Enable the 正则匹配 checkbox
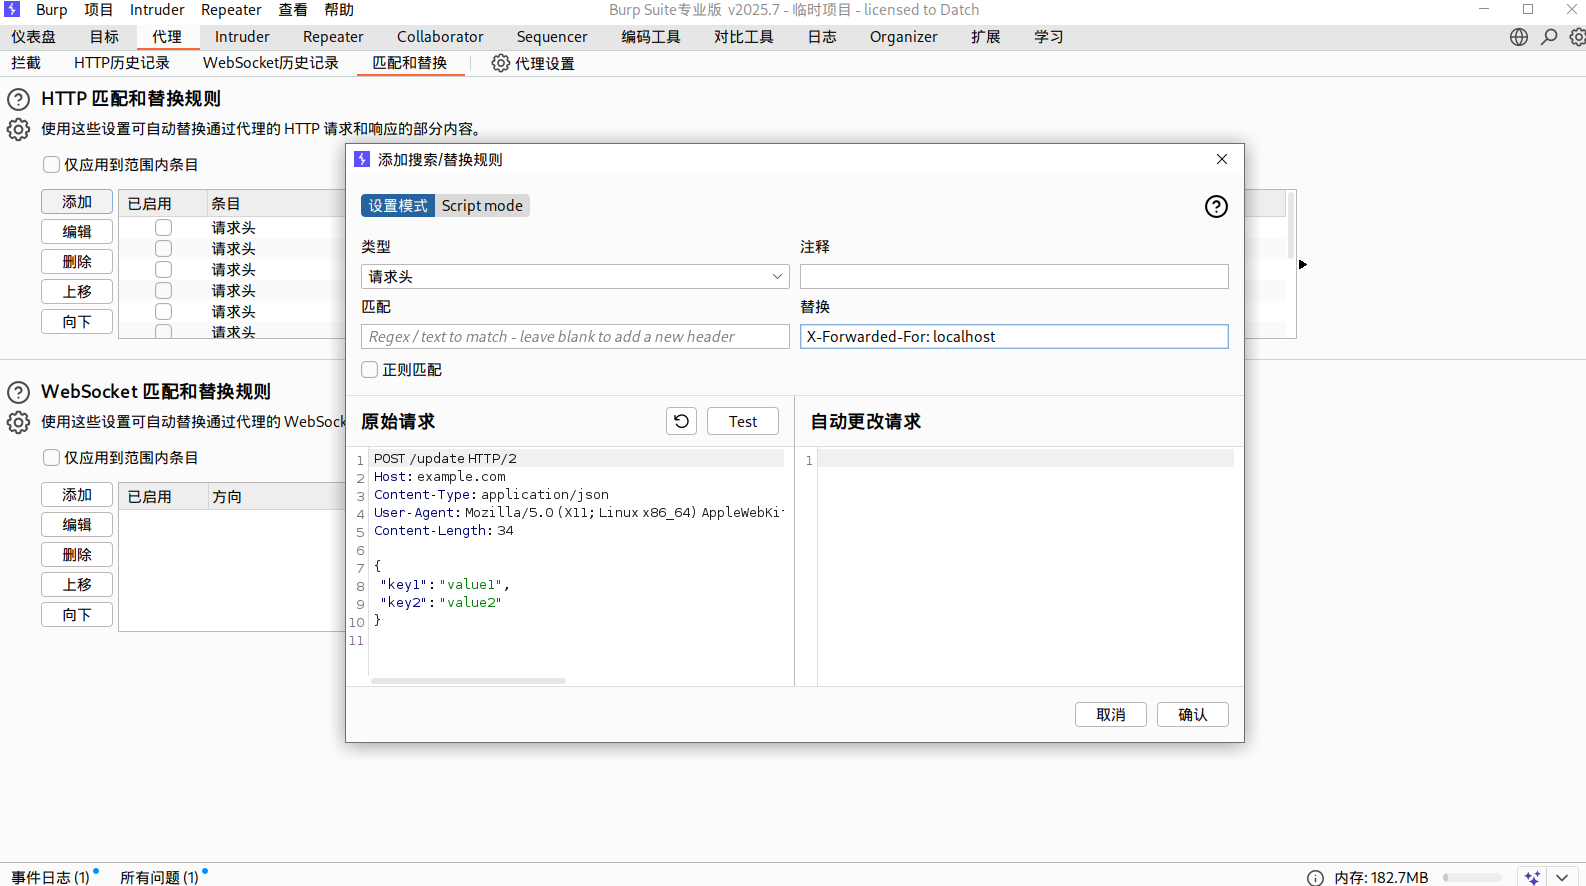 point(369,369)
